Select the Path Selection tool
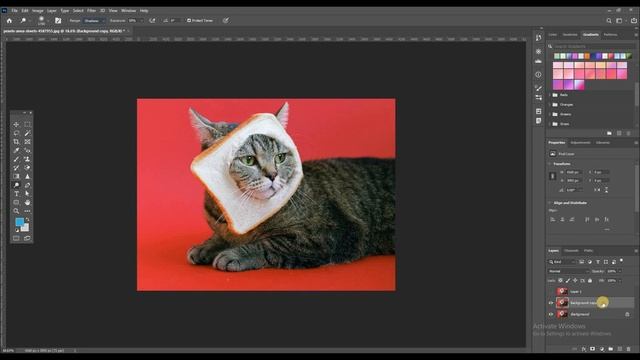The height and width of the screenshot is (360, 640). 27,194
